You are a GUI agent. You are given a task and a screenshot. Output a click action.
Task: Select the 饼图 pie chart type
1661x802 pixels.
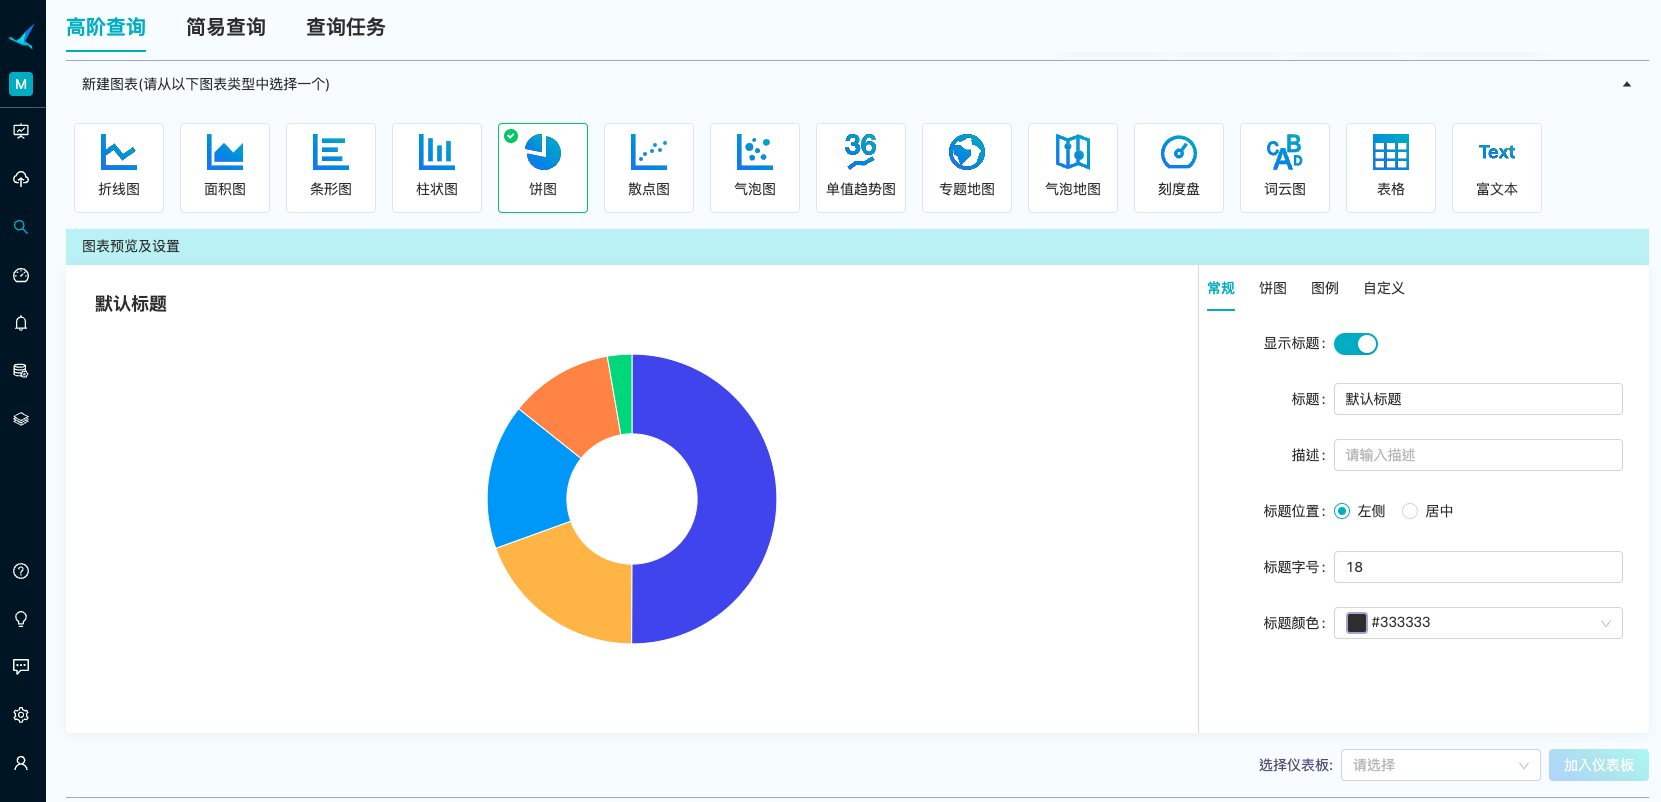click(x=543, y=168)
